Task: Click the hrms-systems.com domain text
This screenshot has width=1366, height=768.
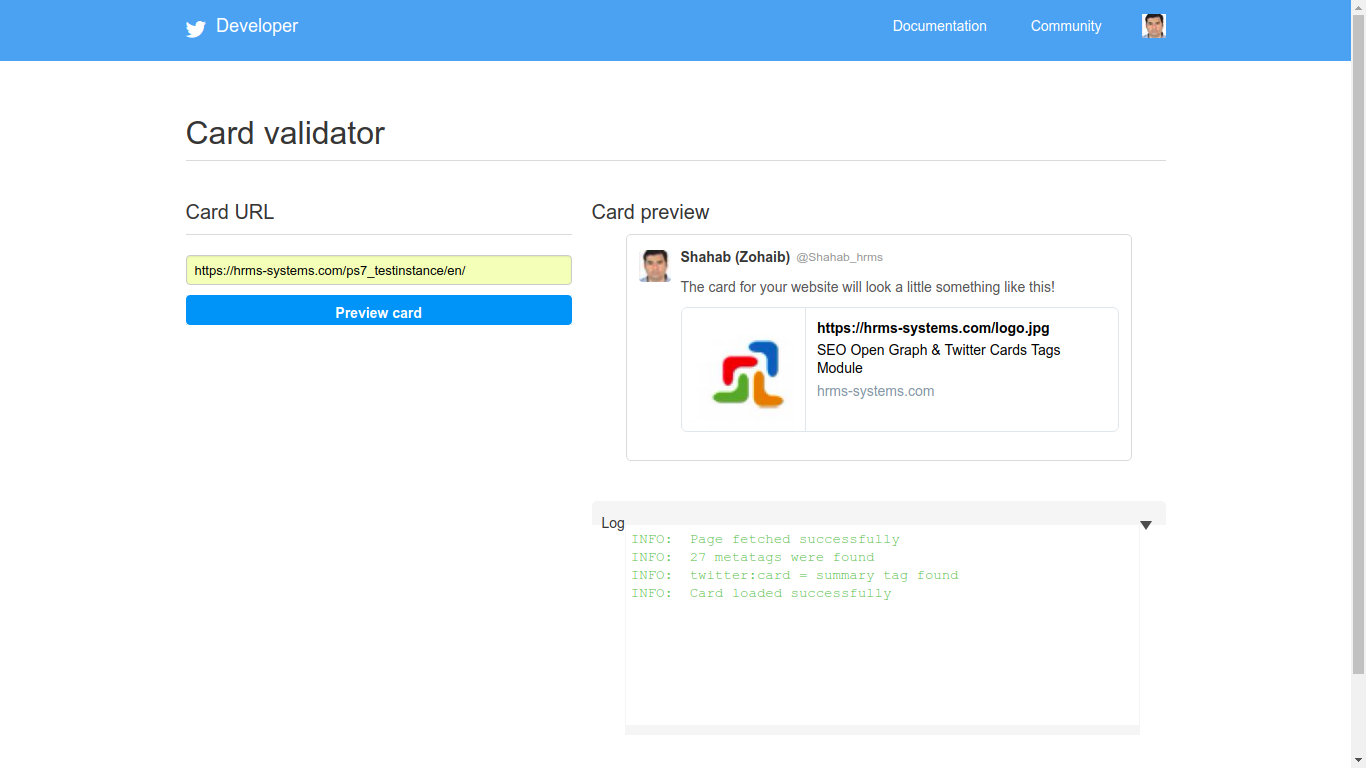Action: 876,391
